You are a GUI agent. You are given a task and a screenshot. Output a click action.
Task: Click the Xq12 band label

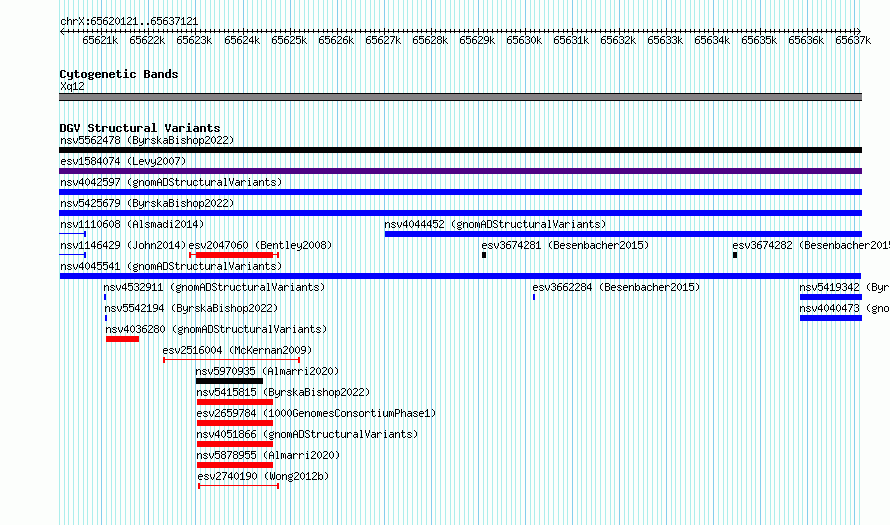72,87
